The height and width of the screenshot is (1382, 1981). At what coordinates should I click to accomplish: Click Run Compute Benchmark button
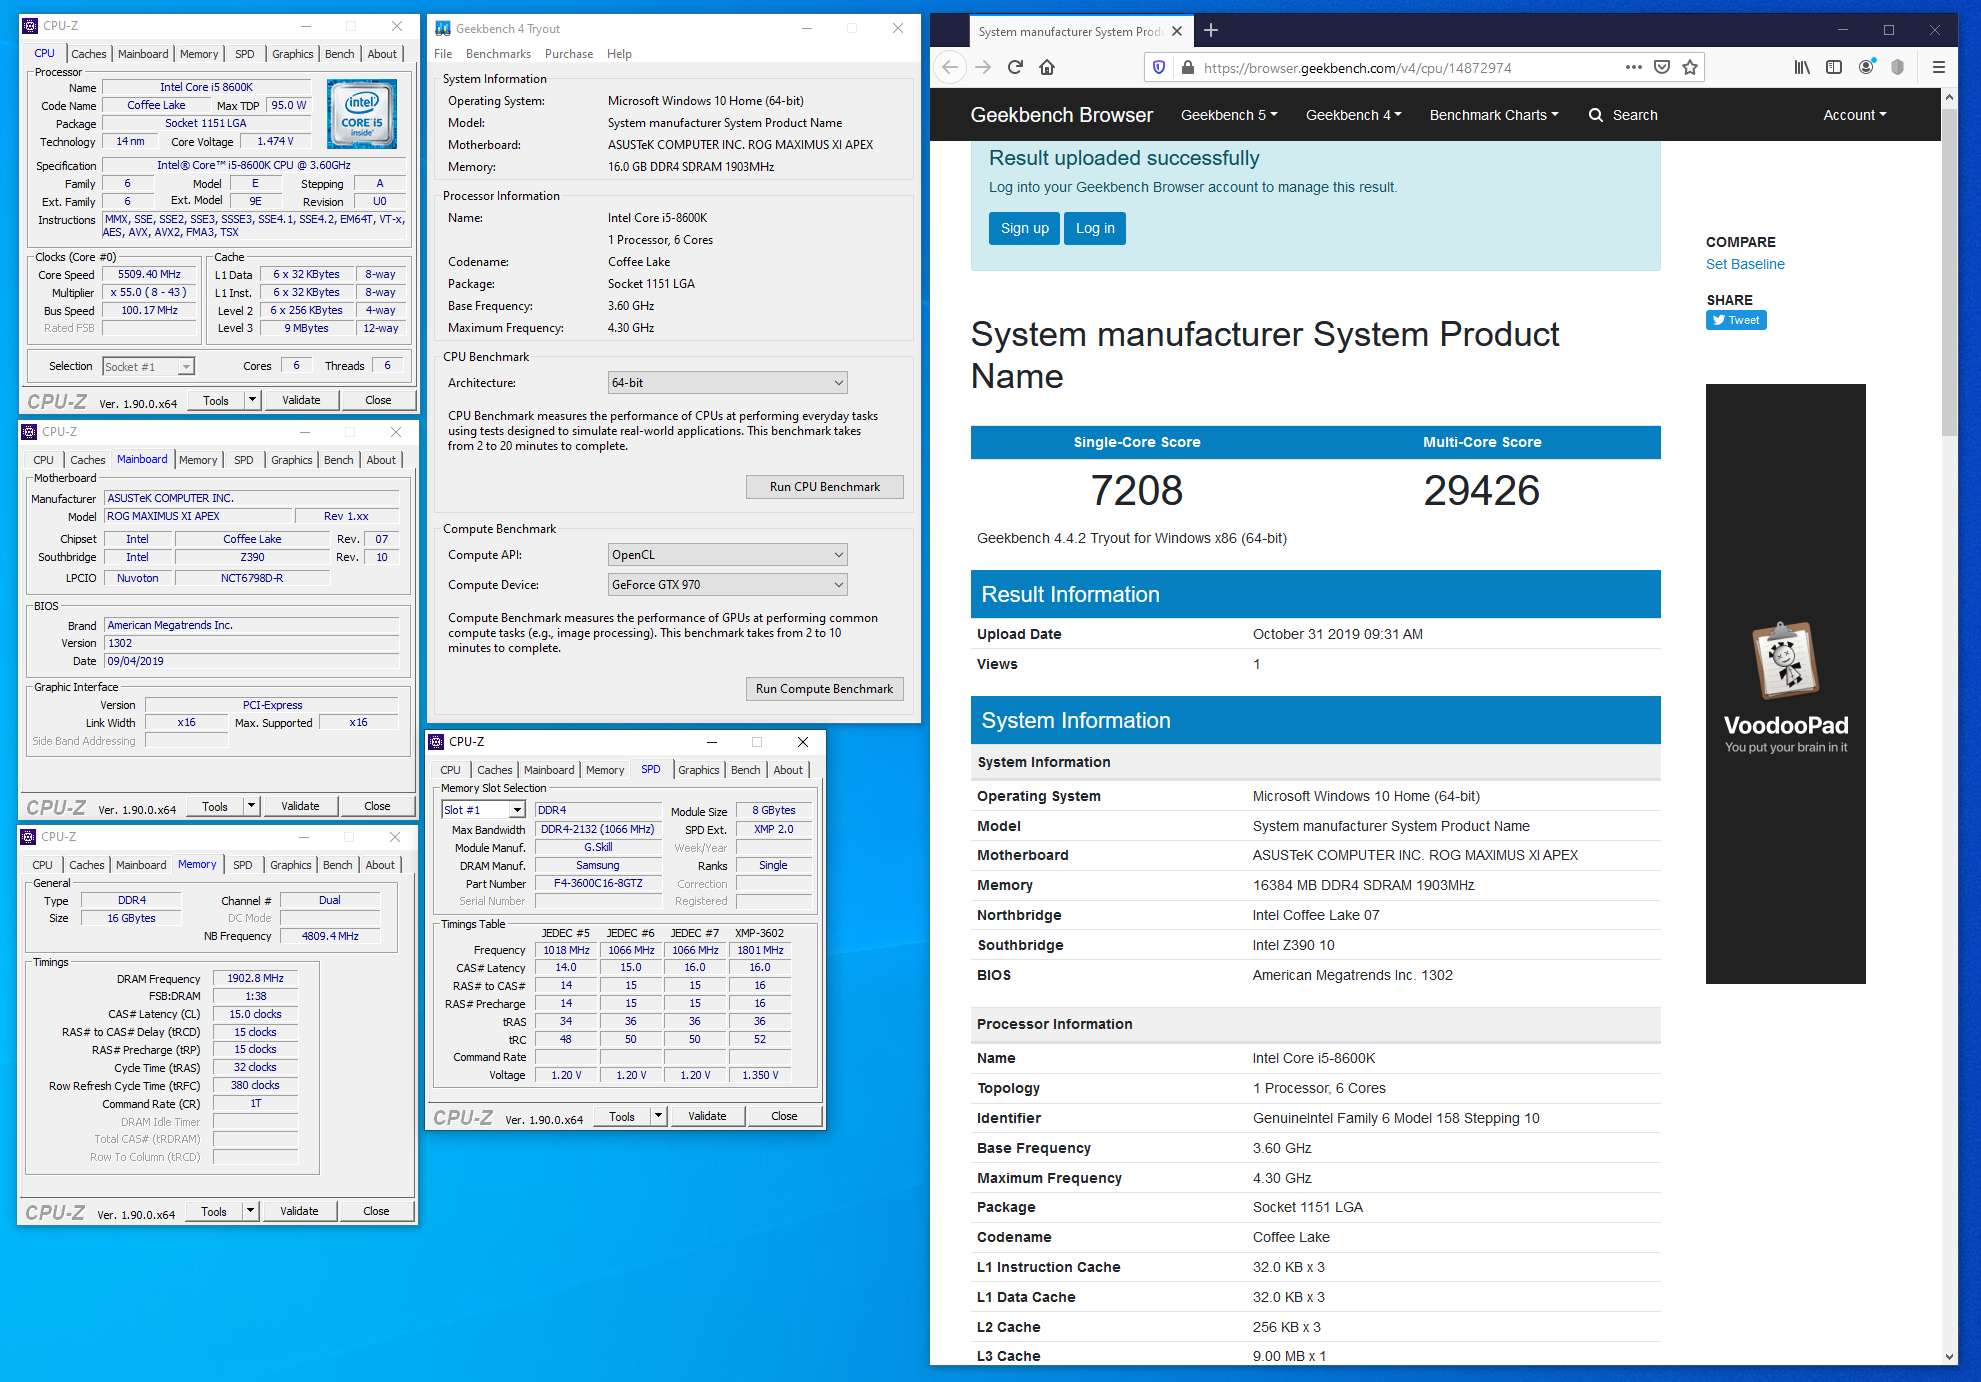point(825,689)
